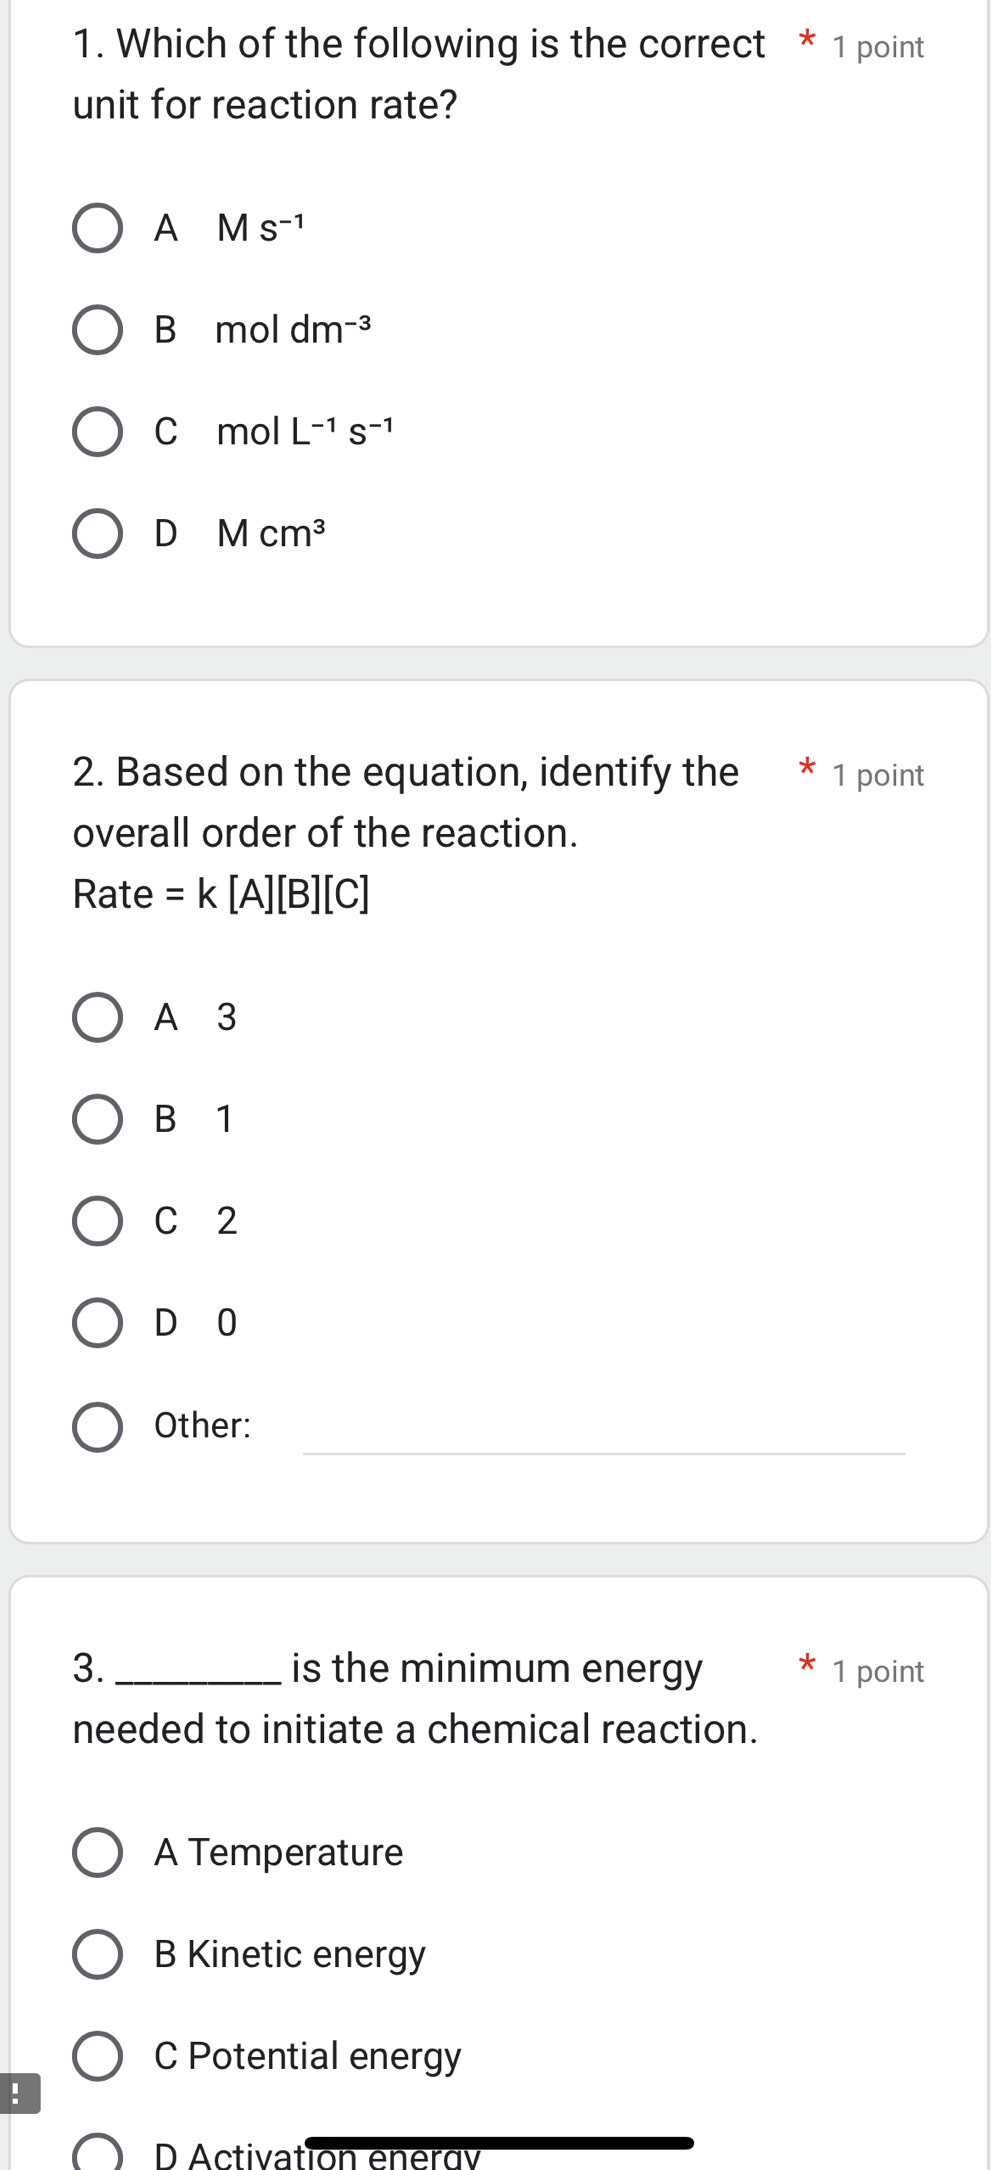The width and height of the screenshot is (991, 2170).
Task: Select answer B 'mol dm⁻³' for question 1
Action: click(97, 330)
